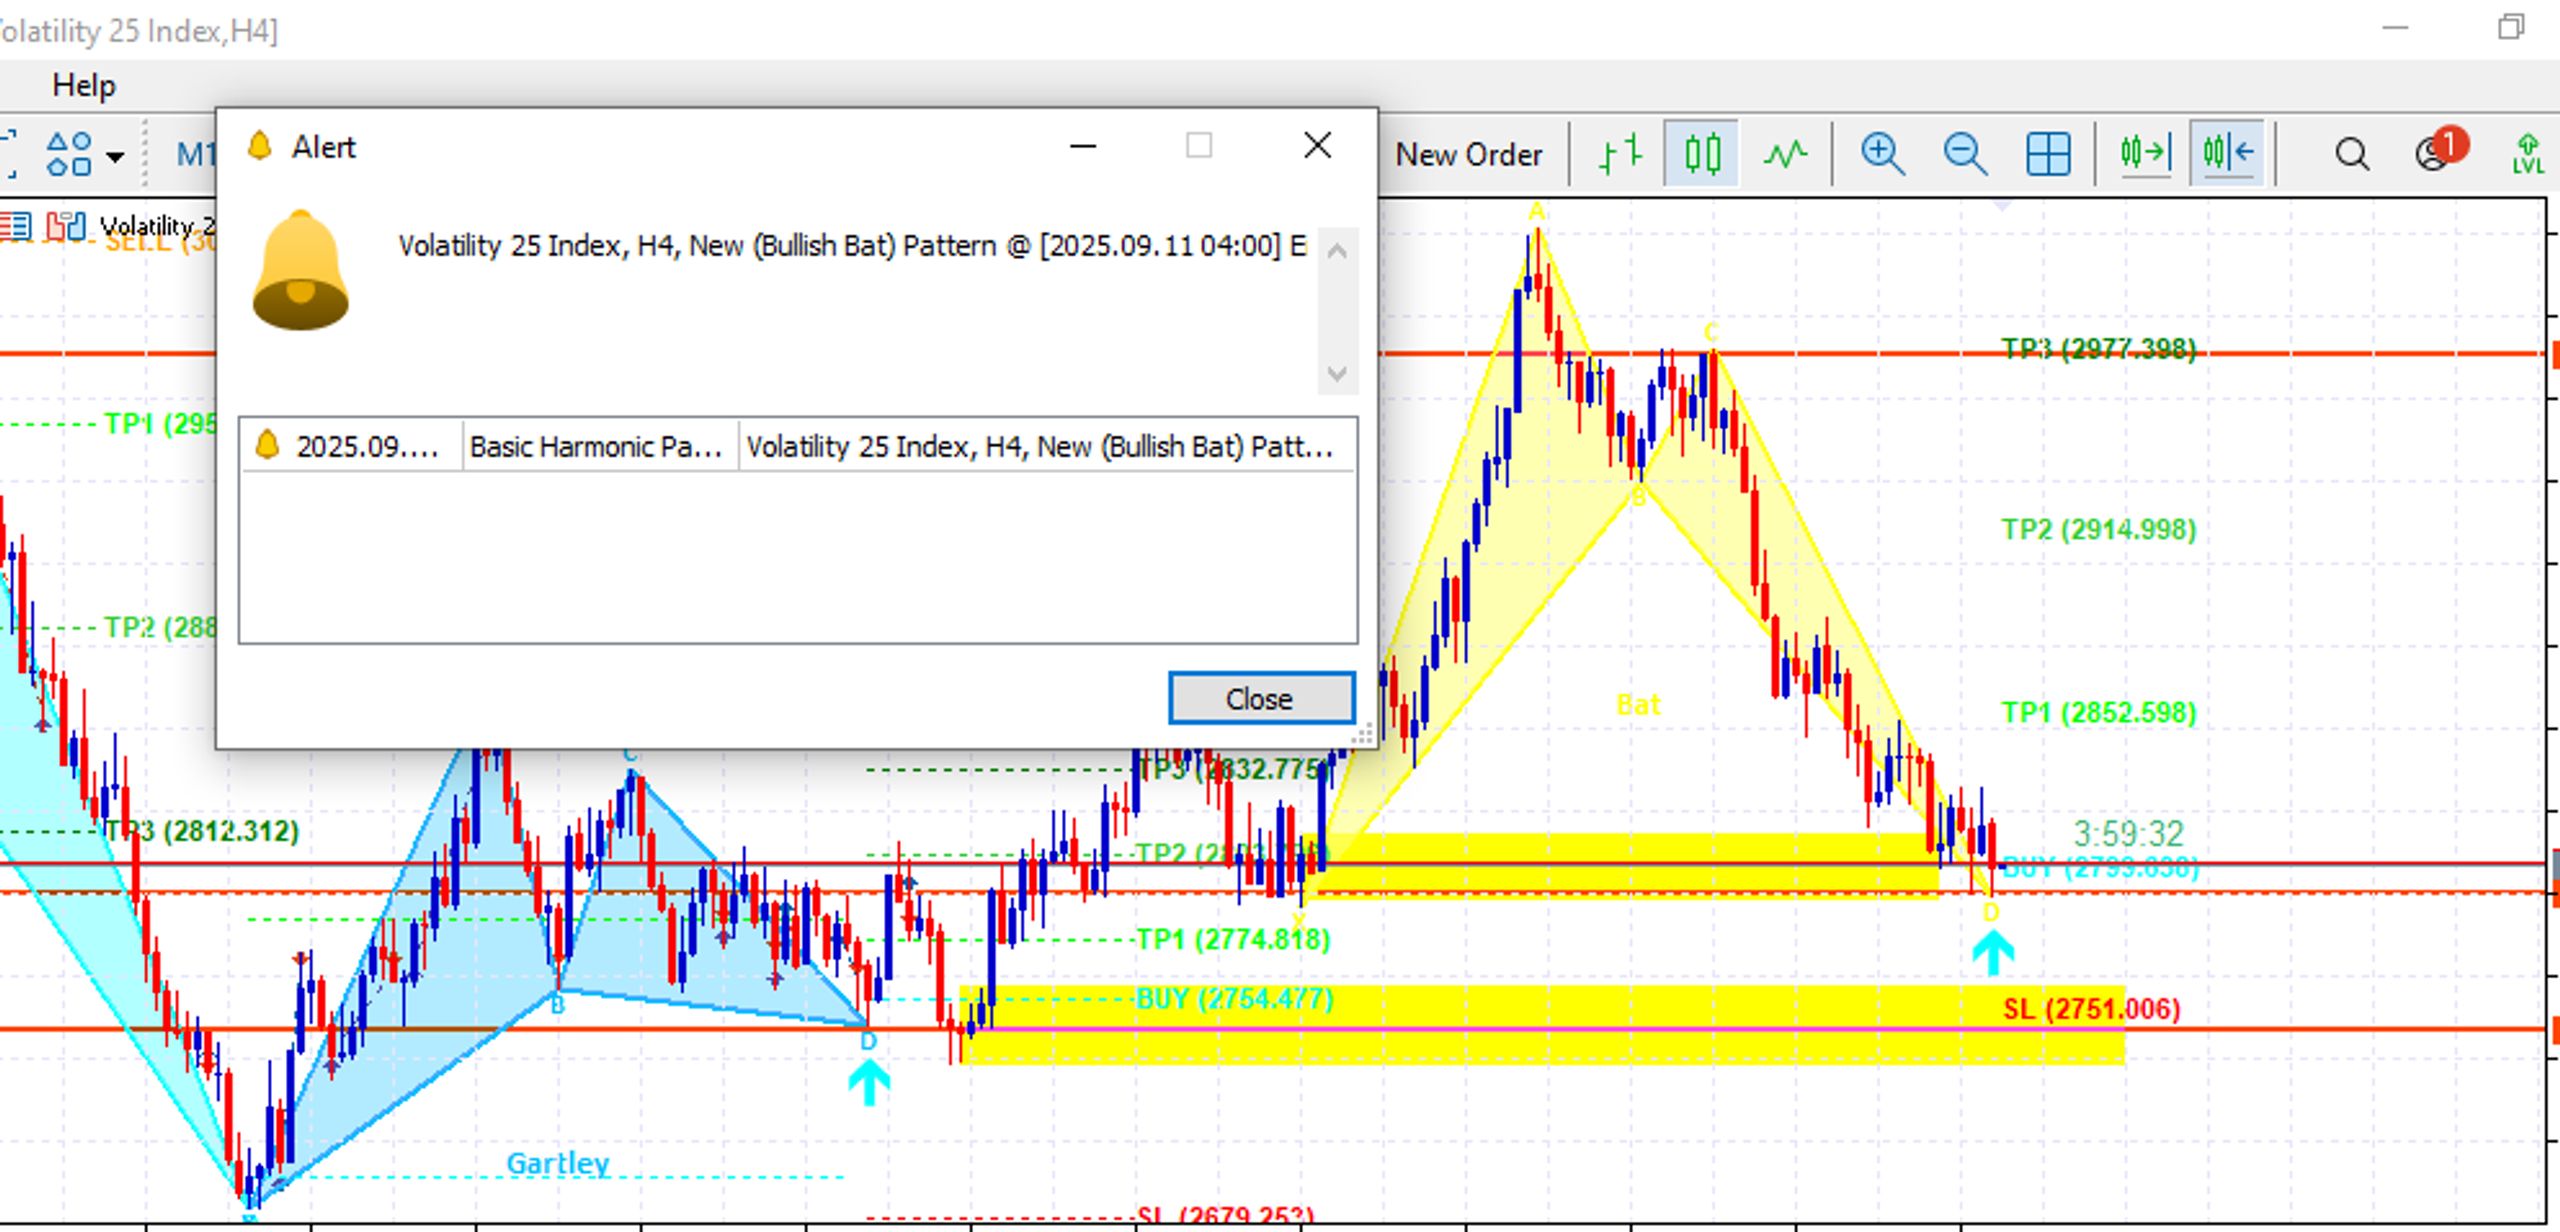Zoom in on the chart

point(1882,154)
